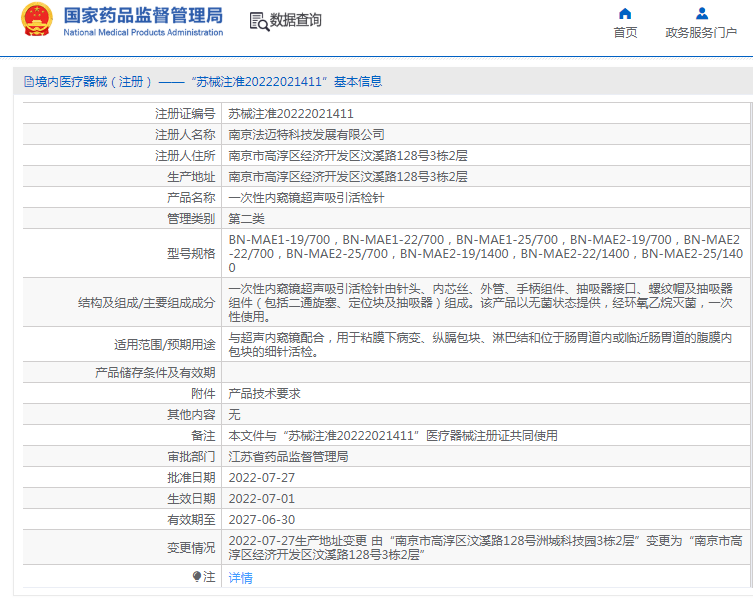Viewport: 753px width, 600px height.
Task: Click the 第二类 management class value
Action: pos(246,219)
